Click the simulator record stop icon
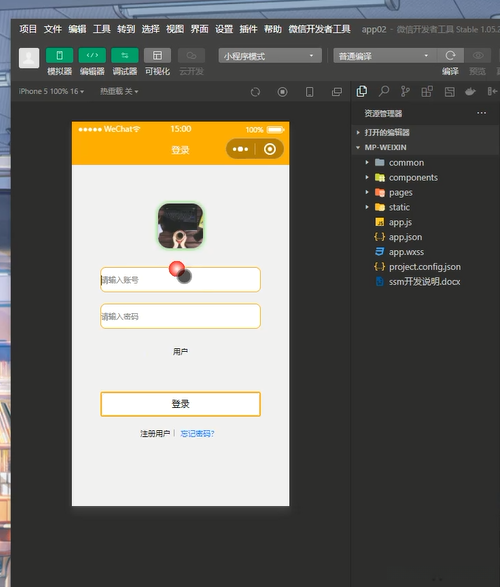Image resolution: width=500 pixels, height=587 pixels. (x=283, y=92)
